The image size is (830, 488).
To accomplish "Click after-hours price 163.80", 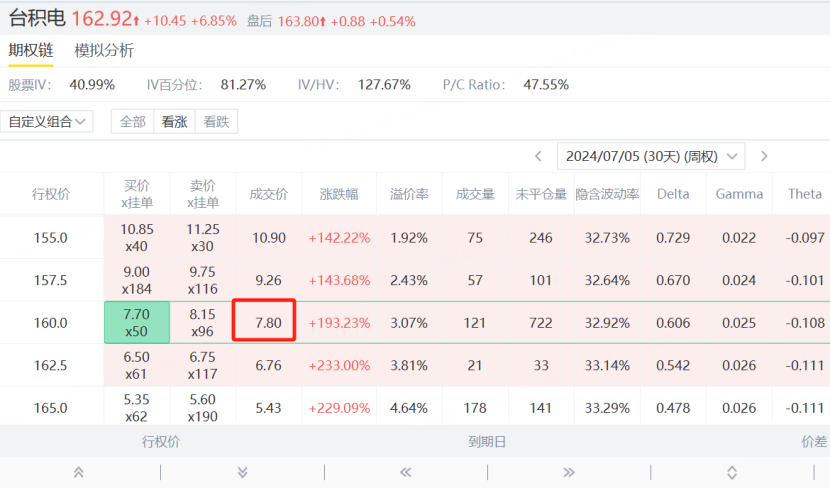I will tap(299, 21).
